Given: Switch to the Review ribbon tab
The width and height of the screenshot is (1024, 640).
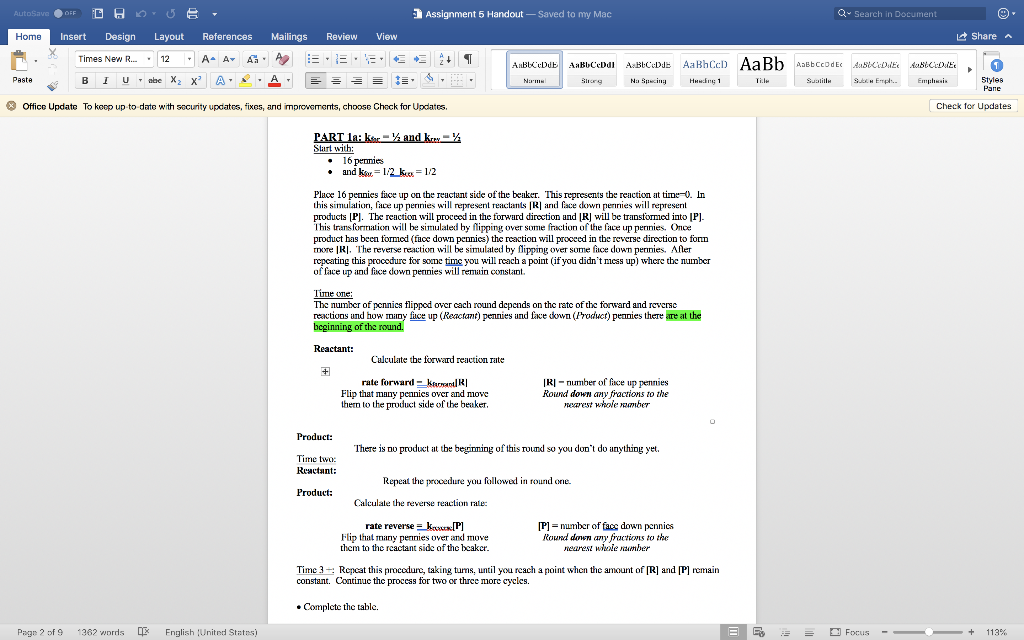Looking at the screenshot, I should (341, 36).
